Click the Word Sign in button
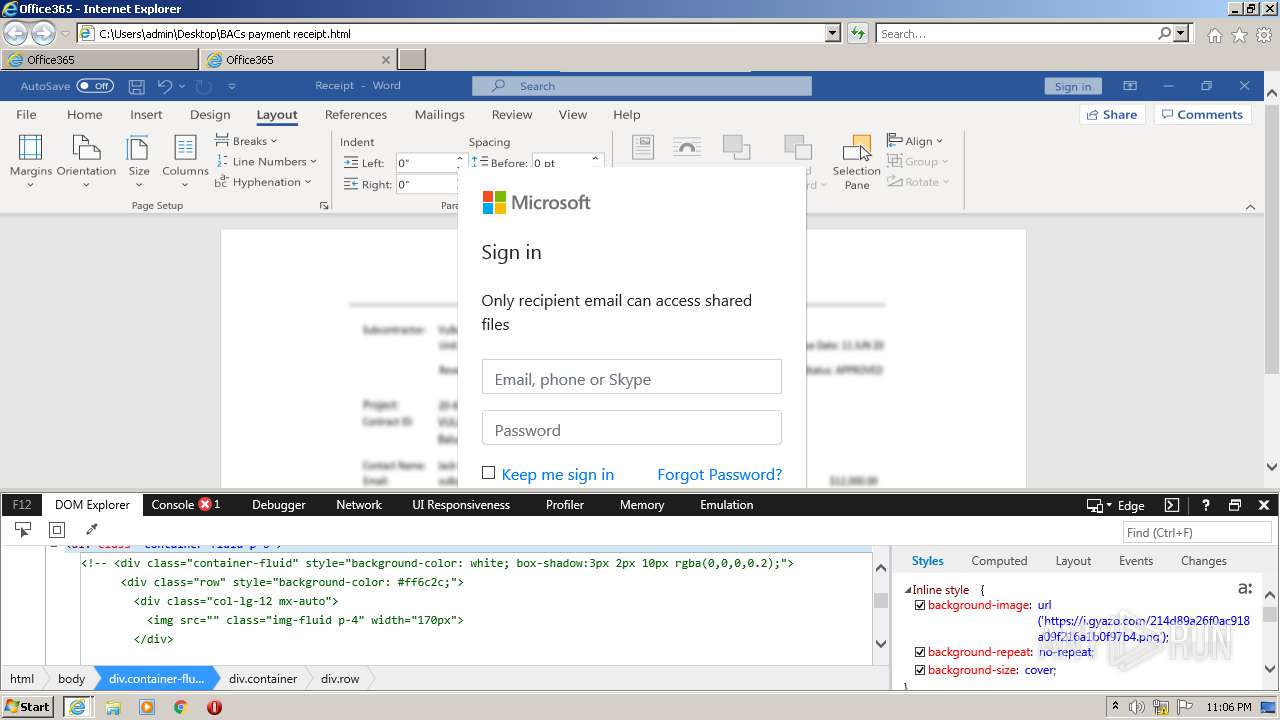This screenshot has width=1280, height=720. point(1073,86)
